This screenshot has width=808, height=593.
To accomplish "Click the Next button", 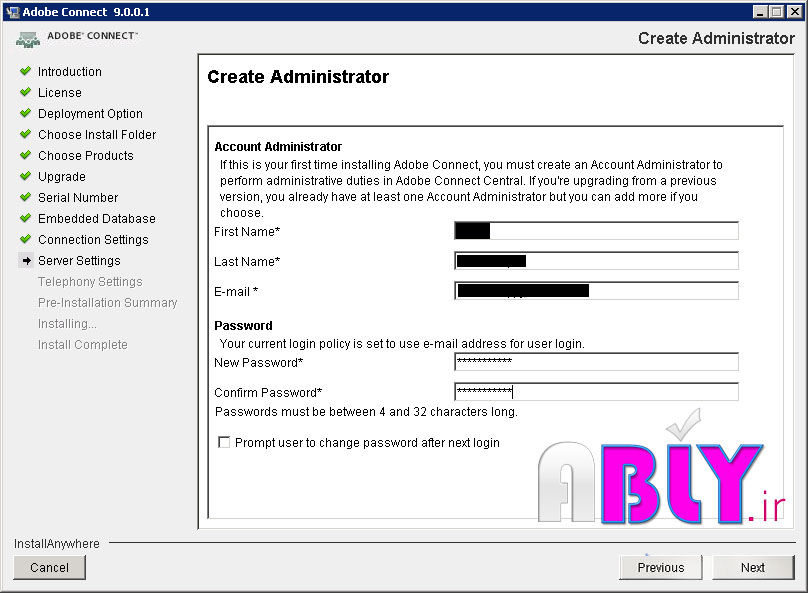I will 753,567.
